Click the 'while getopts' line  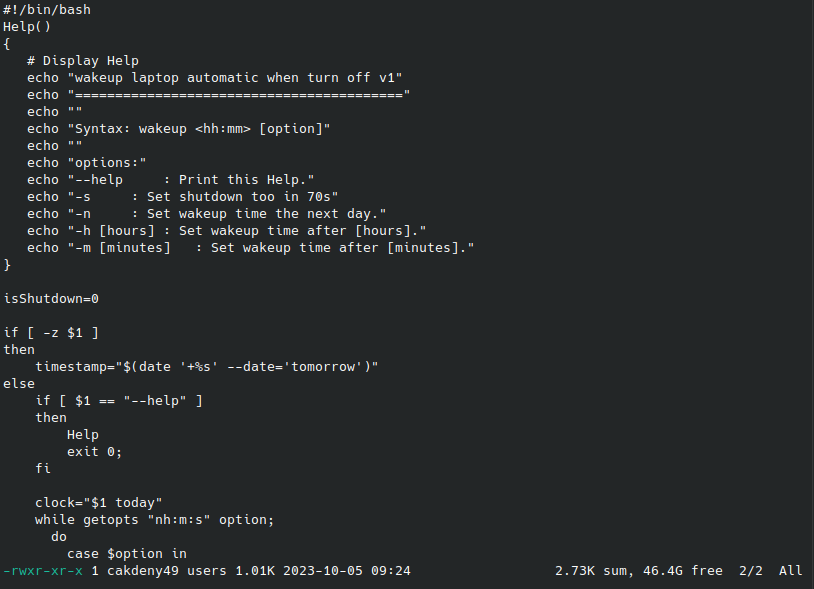(154, 519)
